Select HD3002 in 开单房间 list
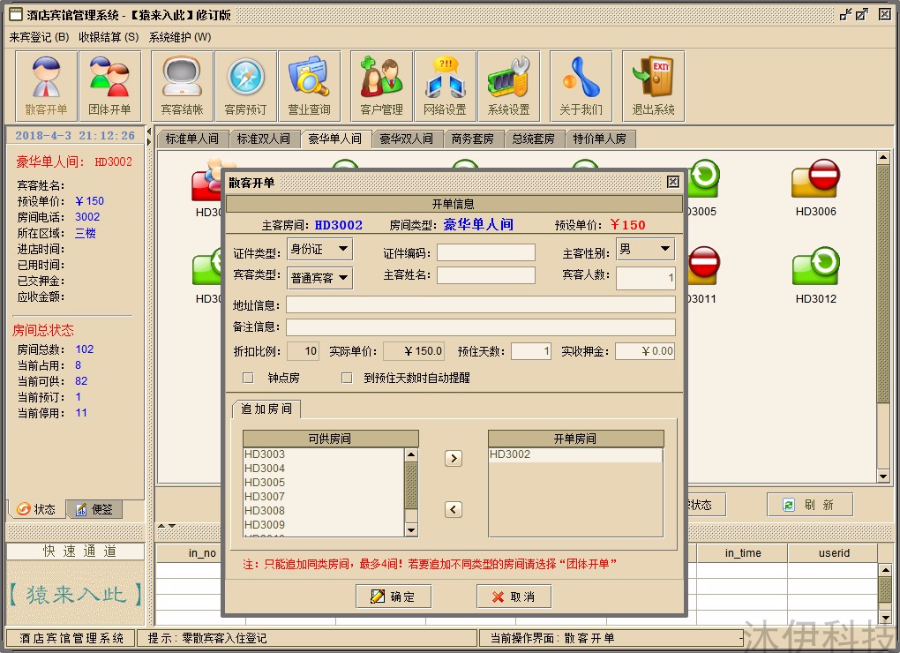This screenshot has width=900, height=653. pos(575,454)
